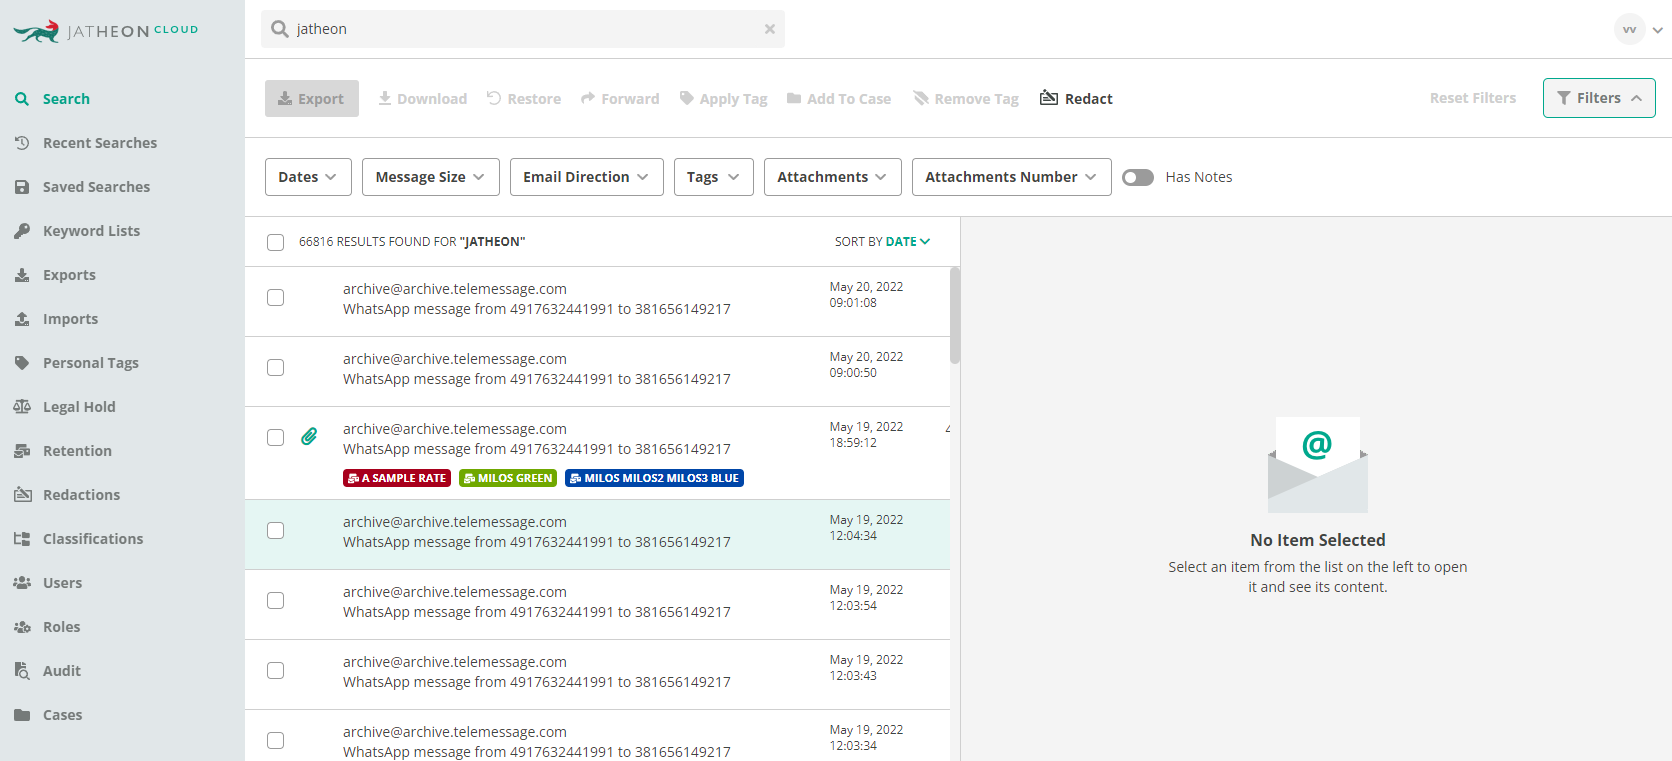This screenshot has width=1672, height=761.
Task: Open the Classifications sidebar icon
Action: (22, 539)
